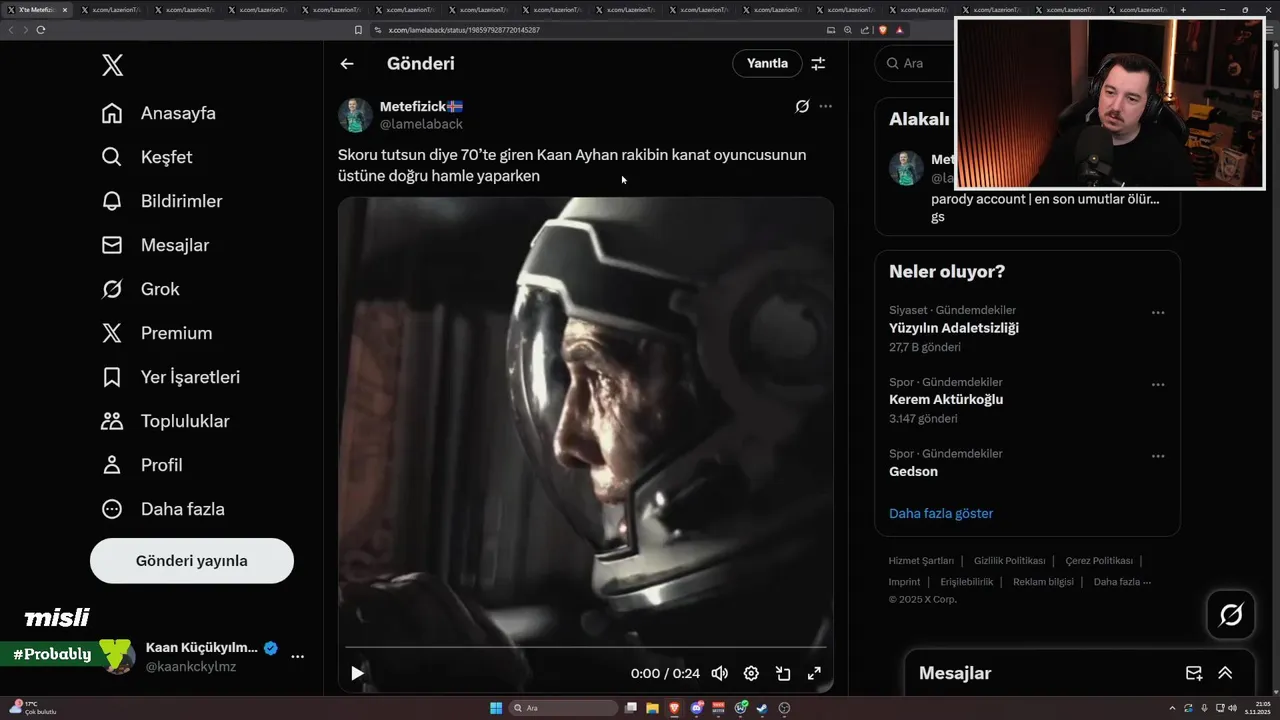Click Gönderi yayınla button
Viewport: 1280px width, 720px height.
[x=192, y=561]
